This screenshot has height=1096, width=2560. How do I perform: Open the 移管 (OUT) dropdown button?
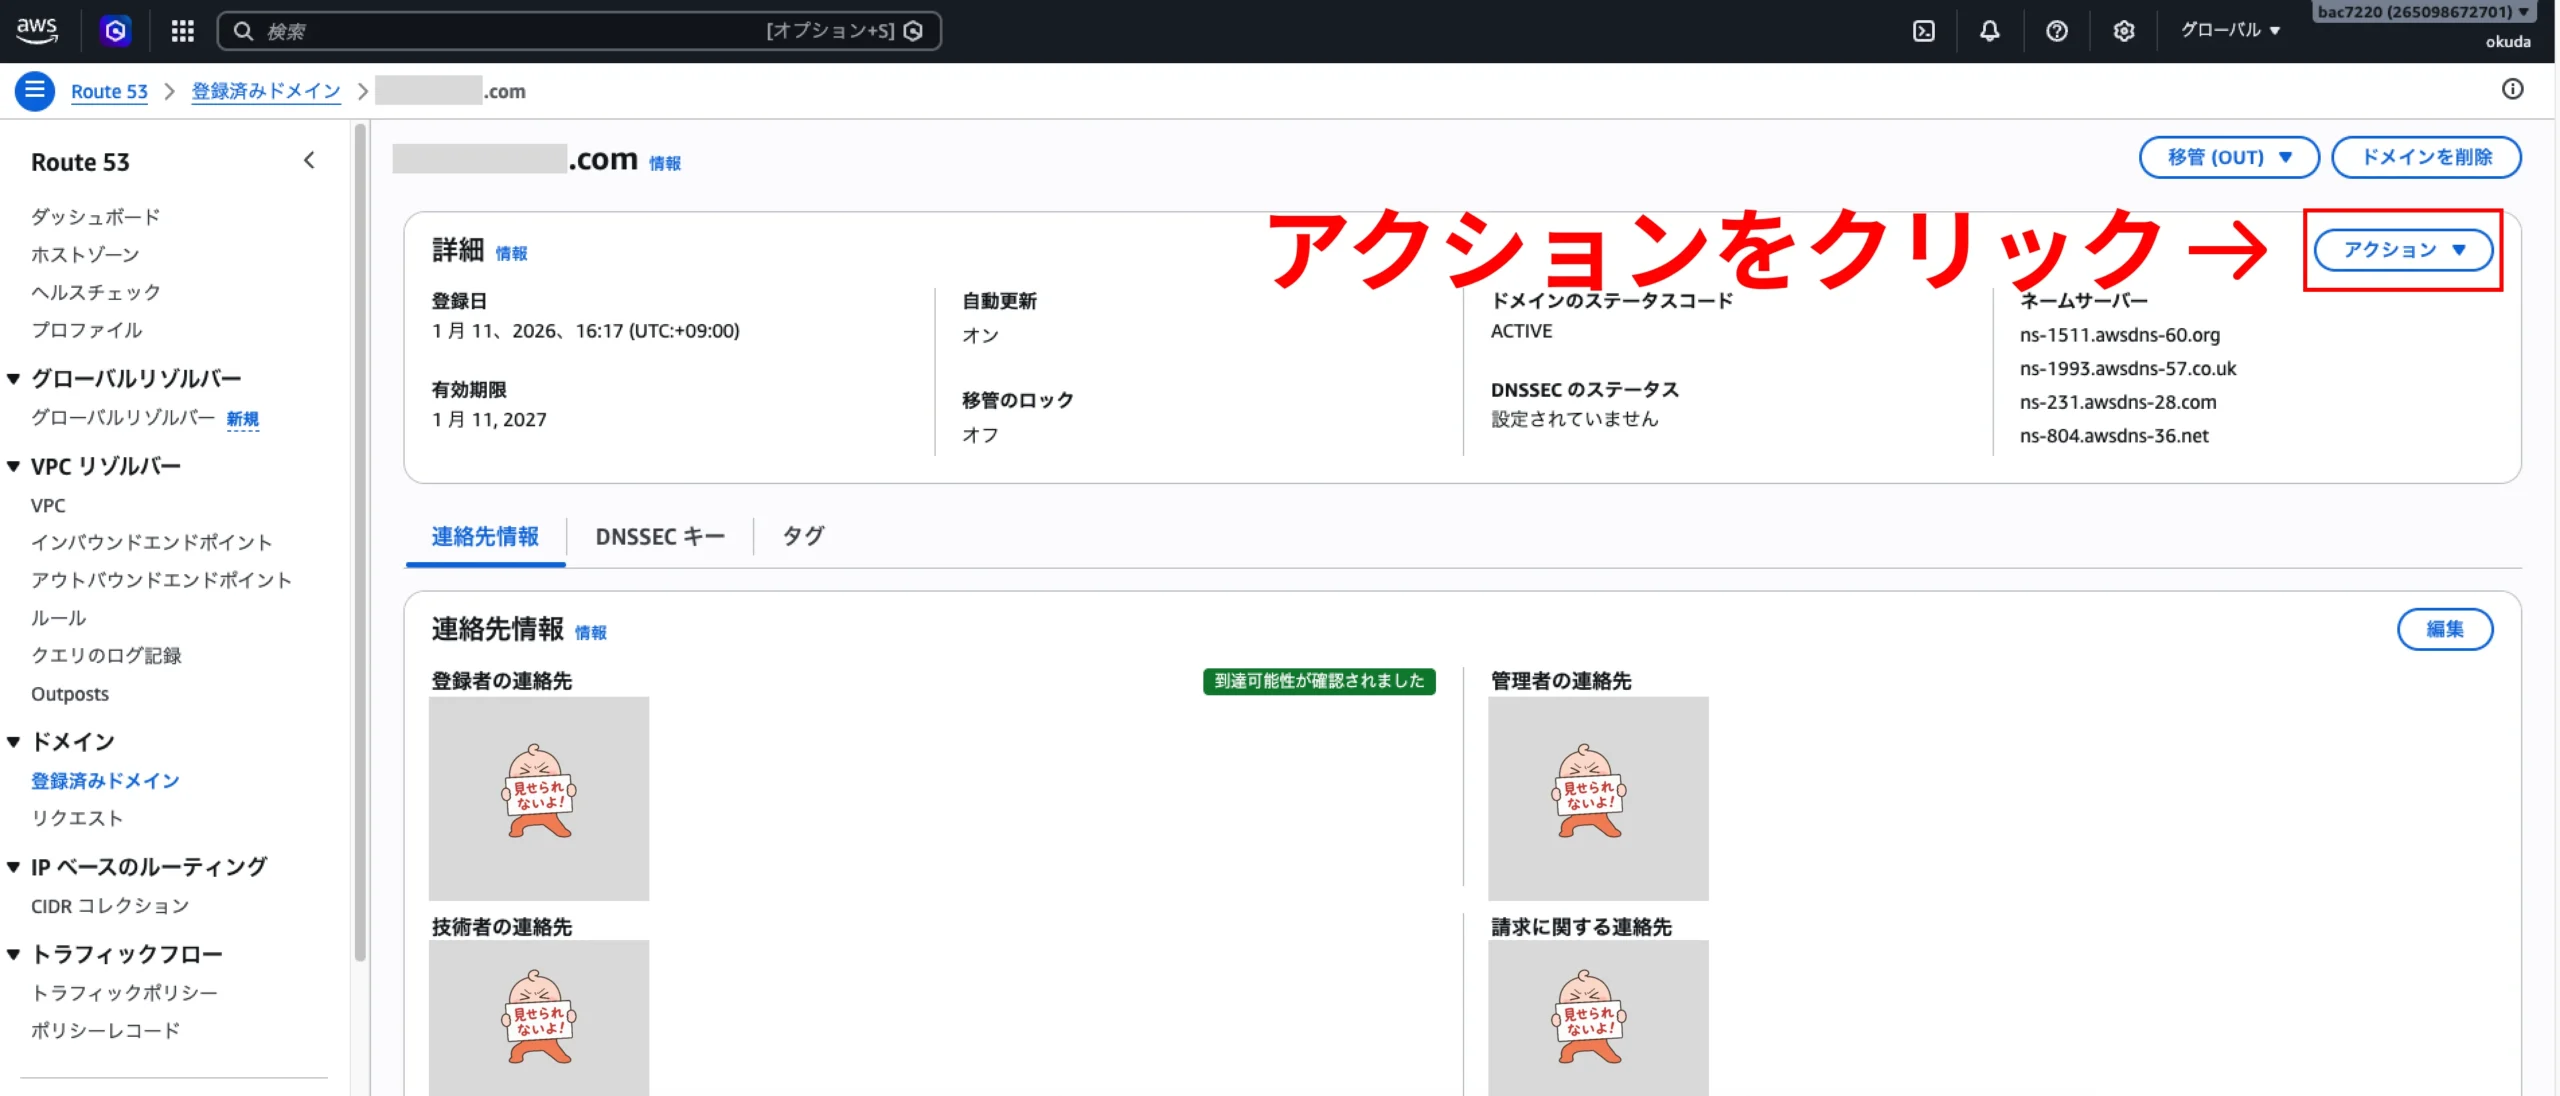click(2229, 157)
